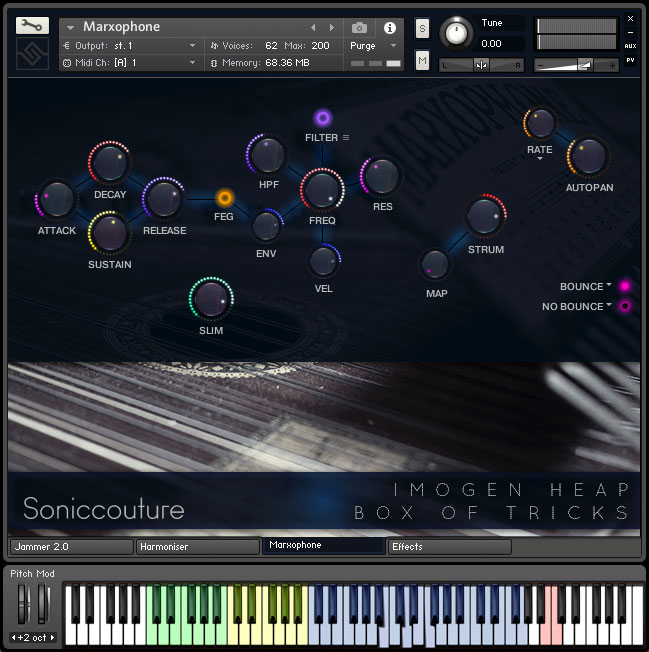The height and width of the screenshot is (652, 649).
Task: Select previous instrument with left arrow
Action: (313, 27)
